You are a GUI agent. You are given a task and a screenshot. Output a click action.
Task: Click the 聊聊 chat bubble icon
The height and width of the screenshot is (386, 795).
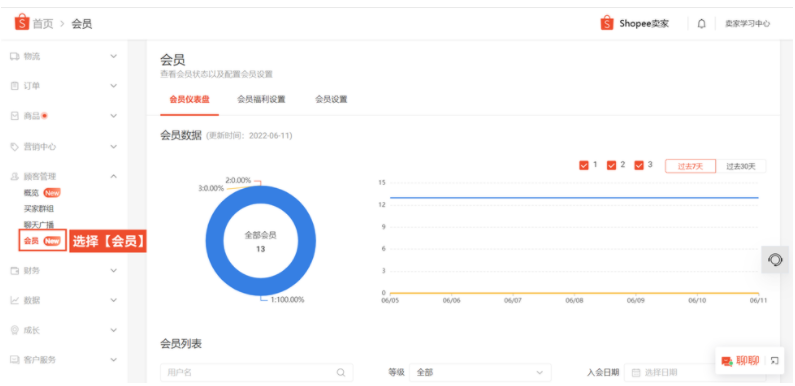tap(727, 361)
